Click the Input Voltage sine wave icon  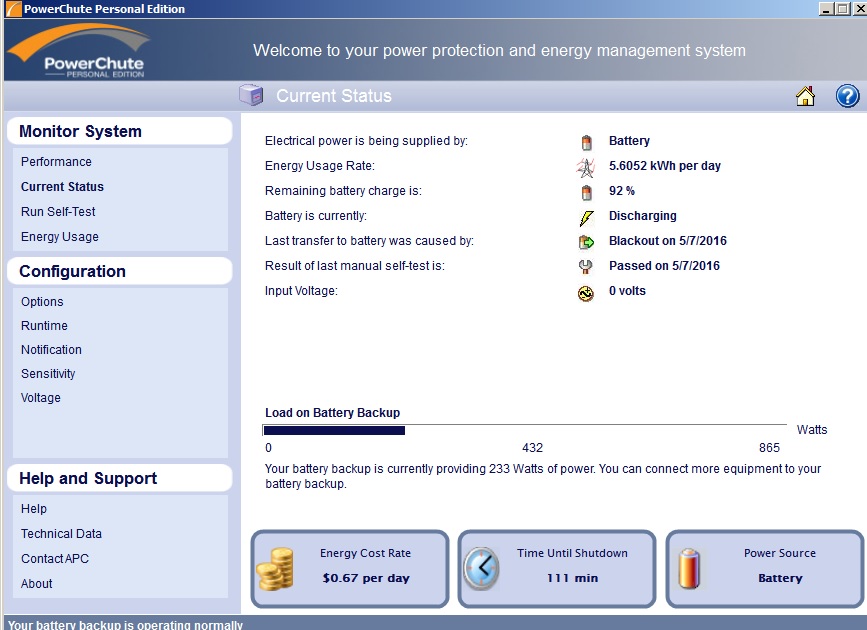[x=586, y=293]
